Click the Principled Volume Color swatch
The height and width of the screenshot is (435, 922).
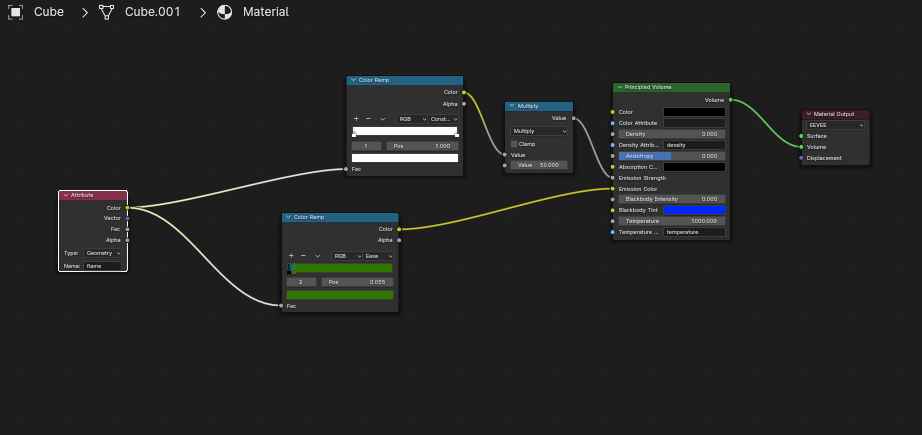pos(694,112)
